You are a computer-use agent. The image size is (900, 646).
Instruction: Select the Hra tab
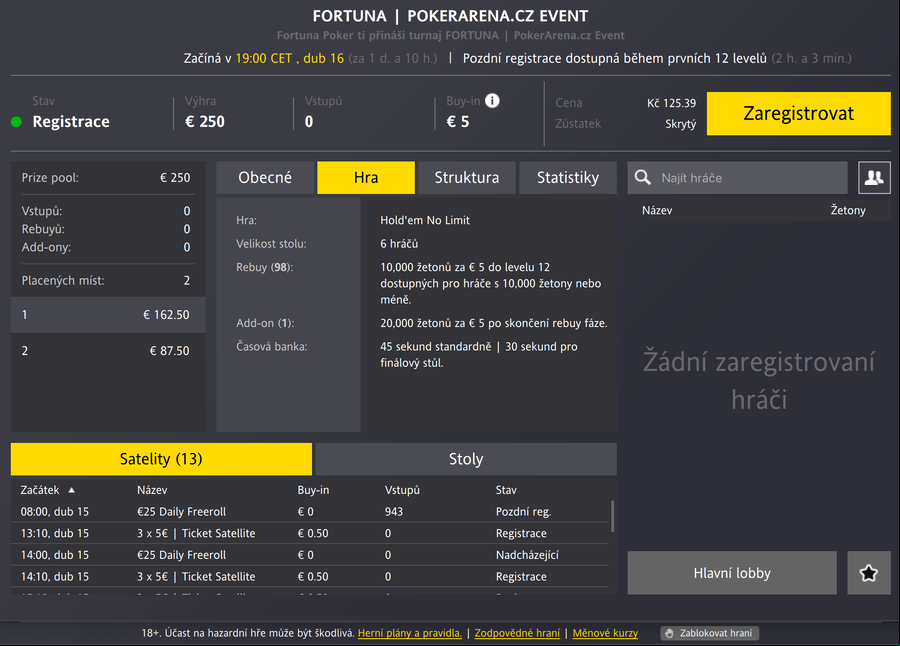[x=366, y=177]
